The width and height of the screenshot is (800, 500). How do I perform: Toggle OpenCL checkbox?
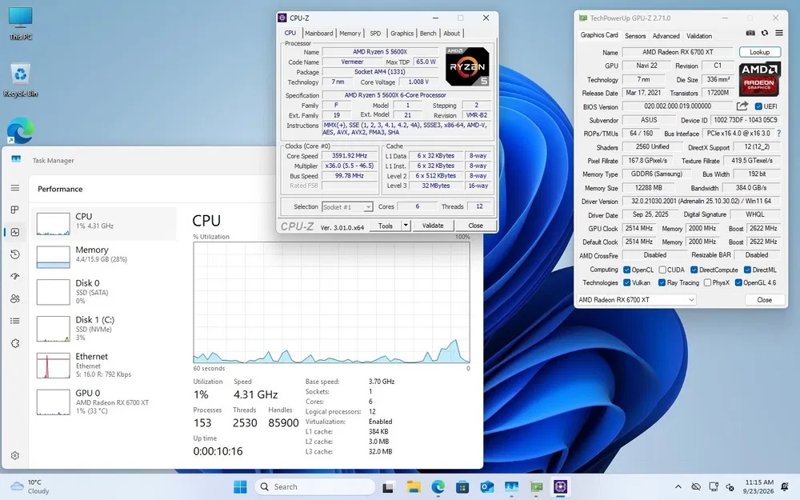pos(627,269)
